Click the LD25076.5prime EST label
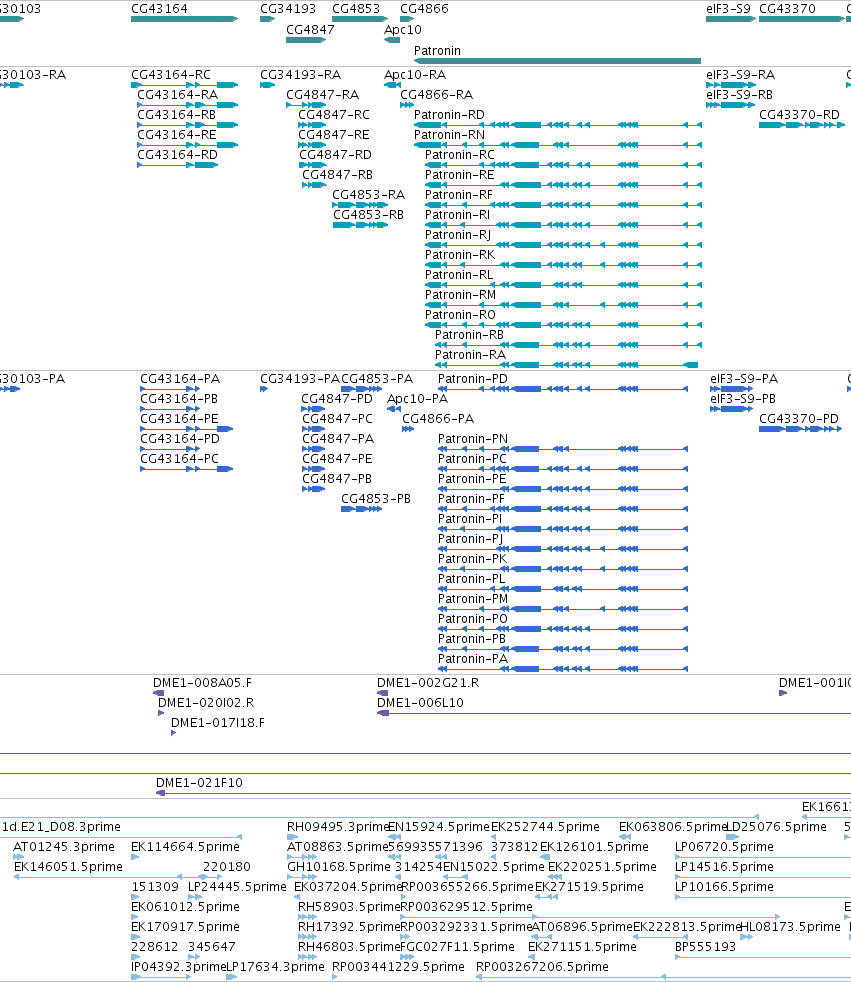851x982 pixels. tap(776, 827)
